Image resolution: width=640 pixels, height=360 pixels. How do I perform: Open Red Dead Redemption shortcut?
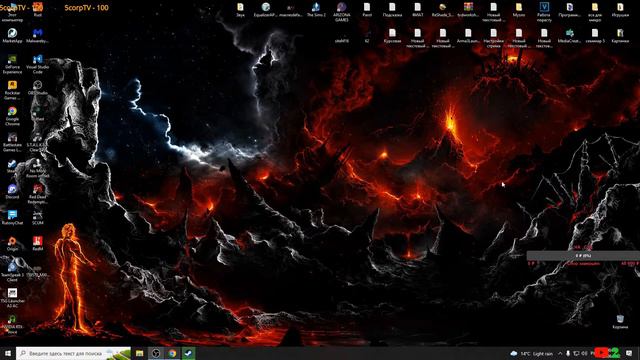click(38, 194)
